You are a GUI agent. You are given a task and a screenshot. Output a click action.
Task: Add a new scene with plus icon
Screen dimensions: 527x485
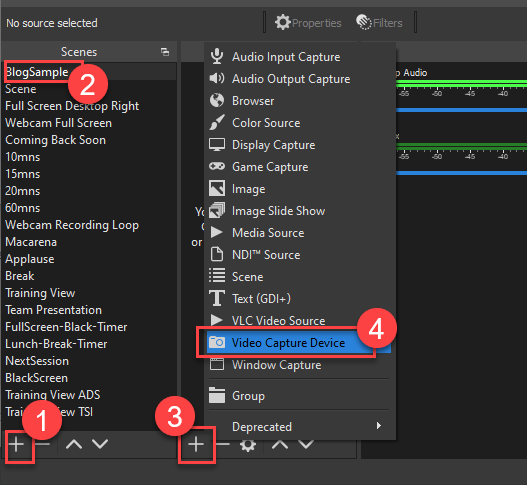pyautogui.click(x=16, y=444)
